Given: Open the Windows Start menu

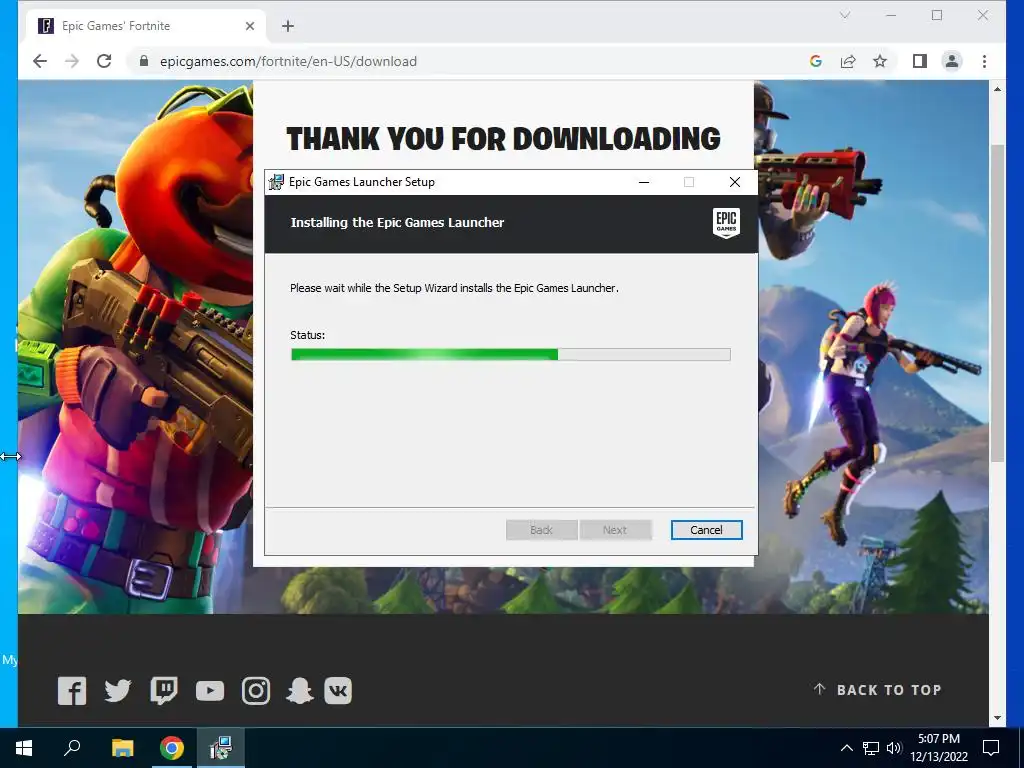Looking at the screenshot, I should click(24, 748).
